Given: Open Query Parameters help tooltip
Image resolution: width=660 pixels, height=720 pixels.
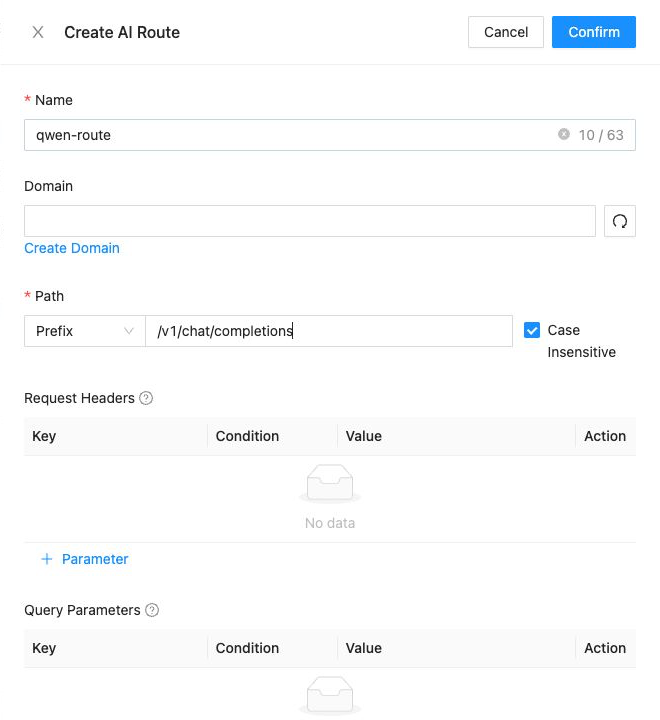Looking at the screenshot, I should click(x=152, y=610).
